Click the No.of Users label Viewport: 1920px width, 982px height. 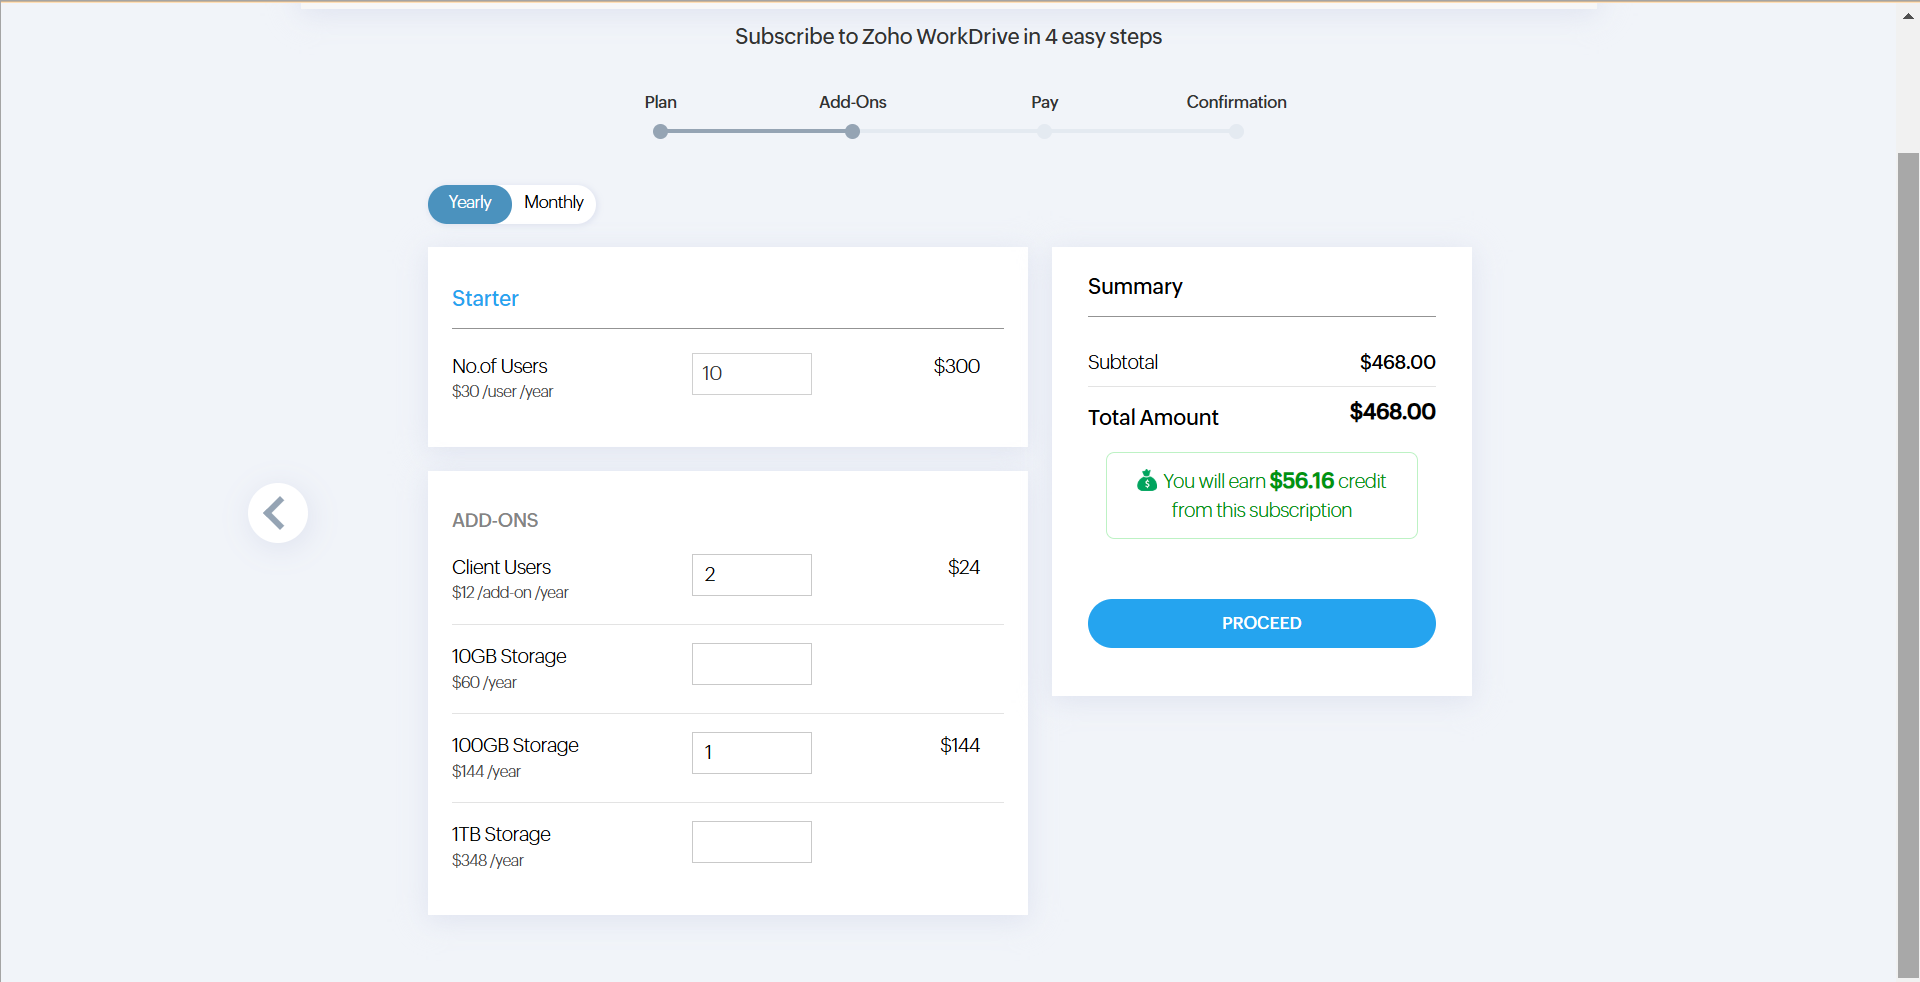pos(500,367)
